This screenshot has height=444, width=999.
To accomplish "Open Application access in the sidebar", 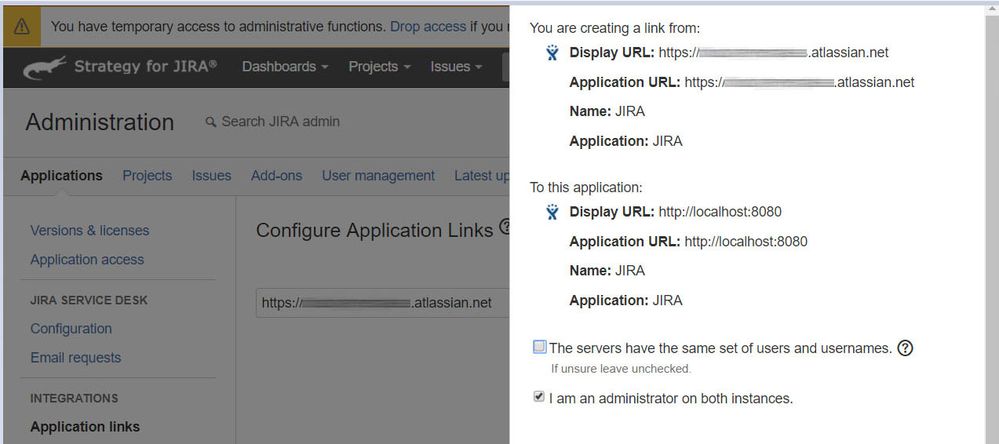I will coord(87,260).
